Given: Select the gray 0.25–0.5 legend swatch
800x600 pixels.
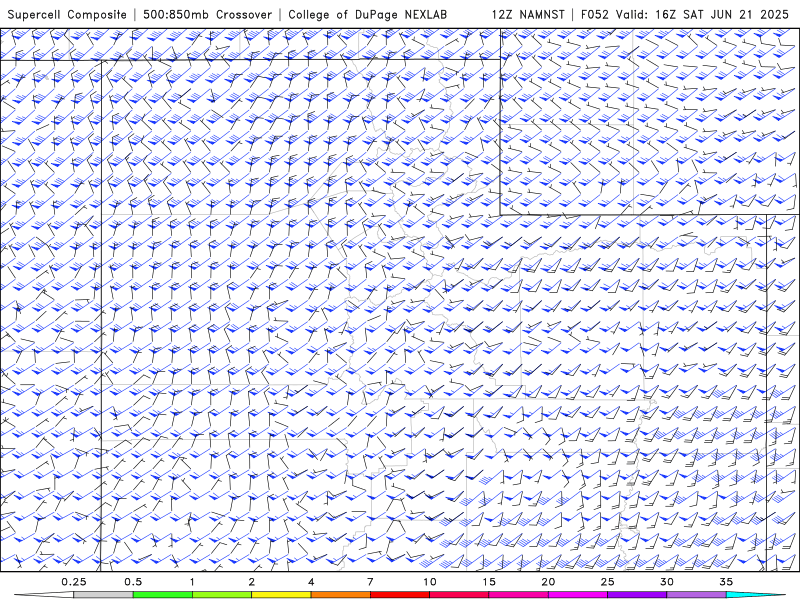Looking at the screenshot, I should tap(103, 595).
